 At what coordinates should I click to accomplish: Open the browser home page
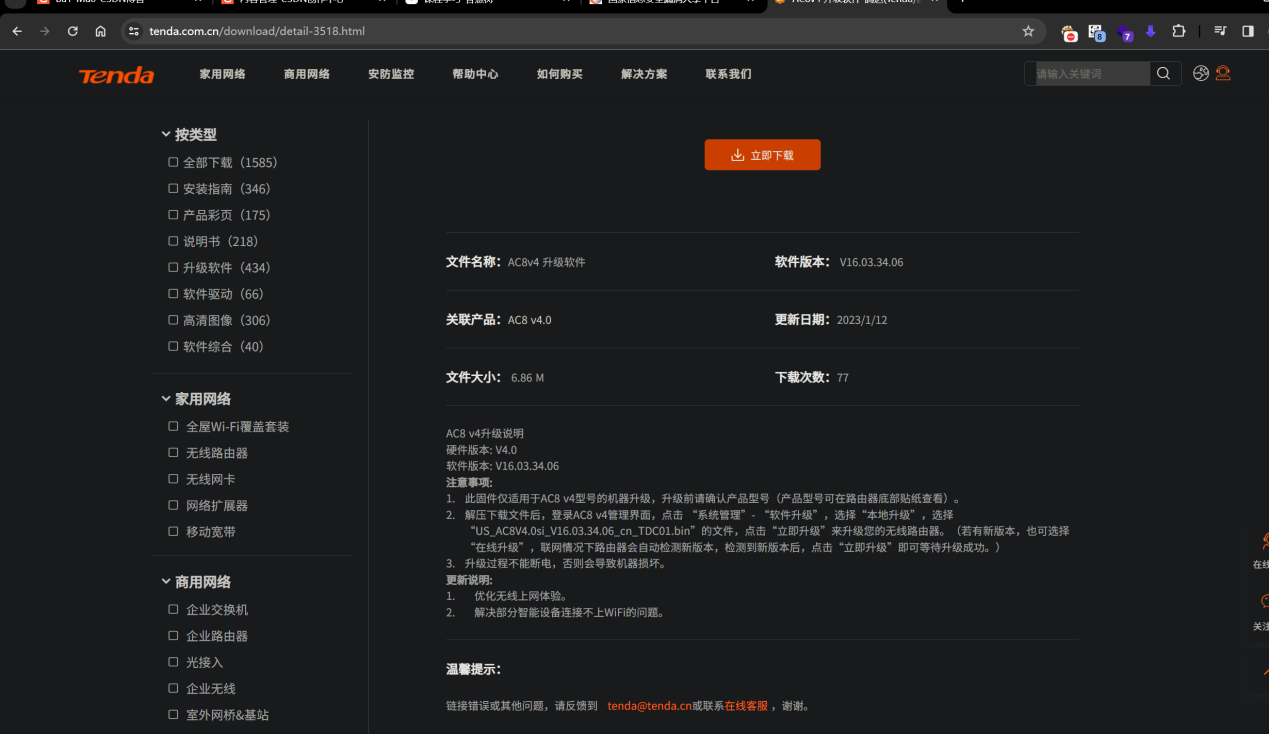click(100, 31)
